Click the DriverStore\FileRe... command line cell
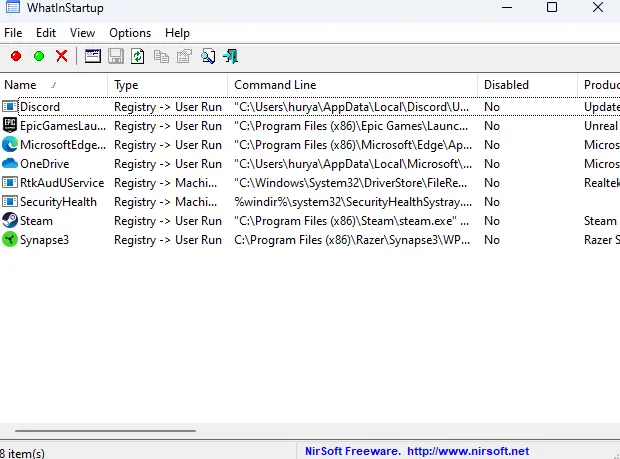 tap(351, 183)
